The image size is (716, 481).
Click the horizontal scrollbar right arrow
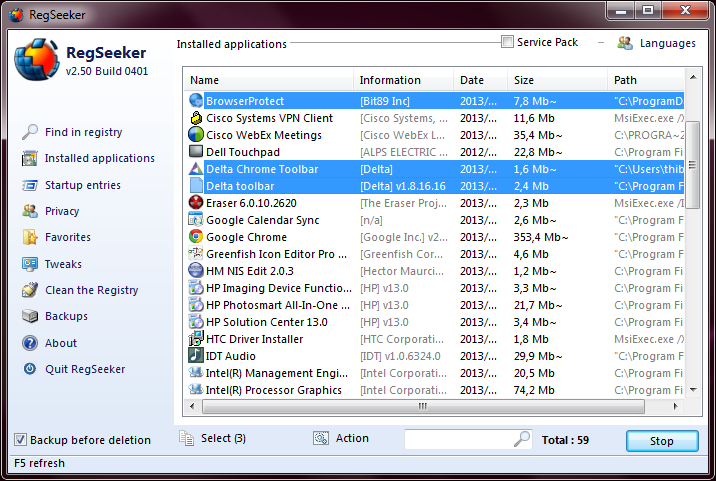coord(675,406)
